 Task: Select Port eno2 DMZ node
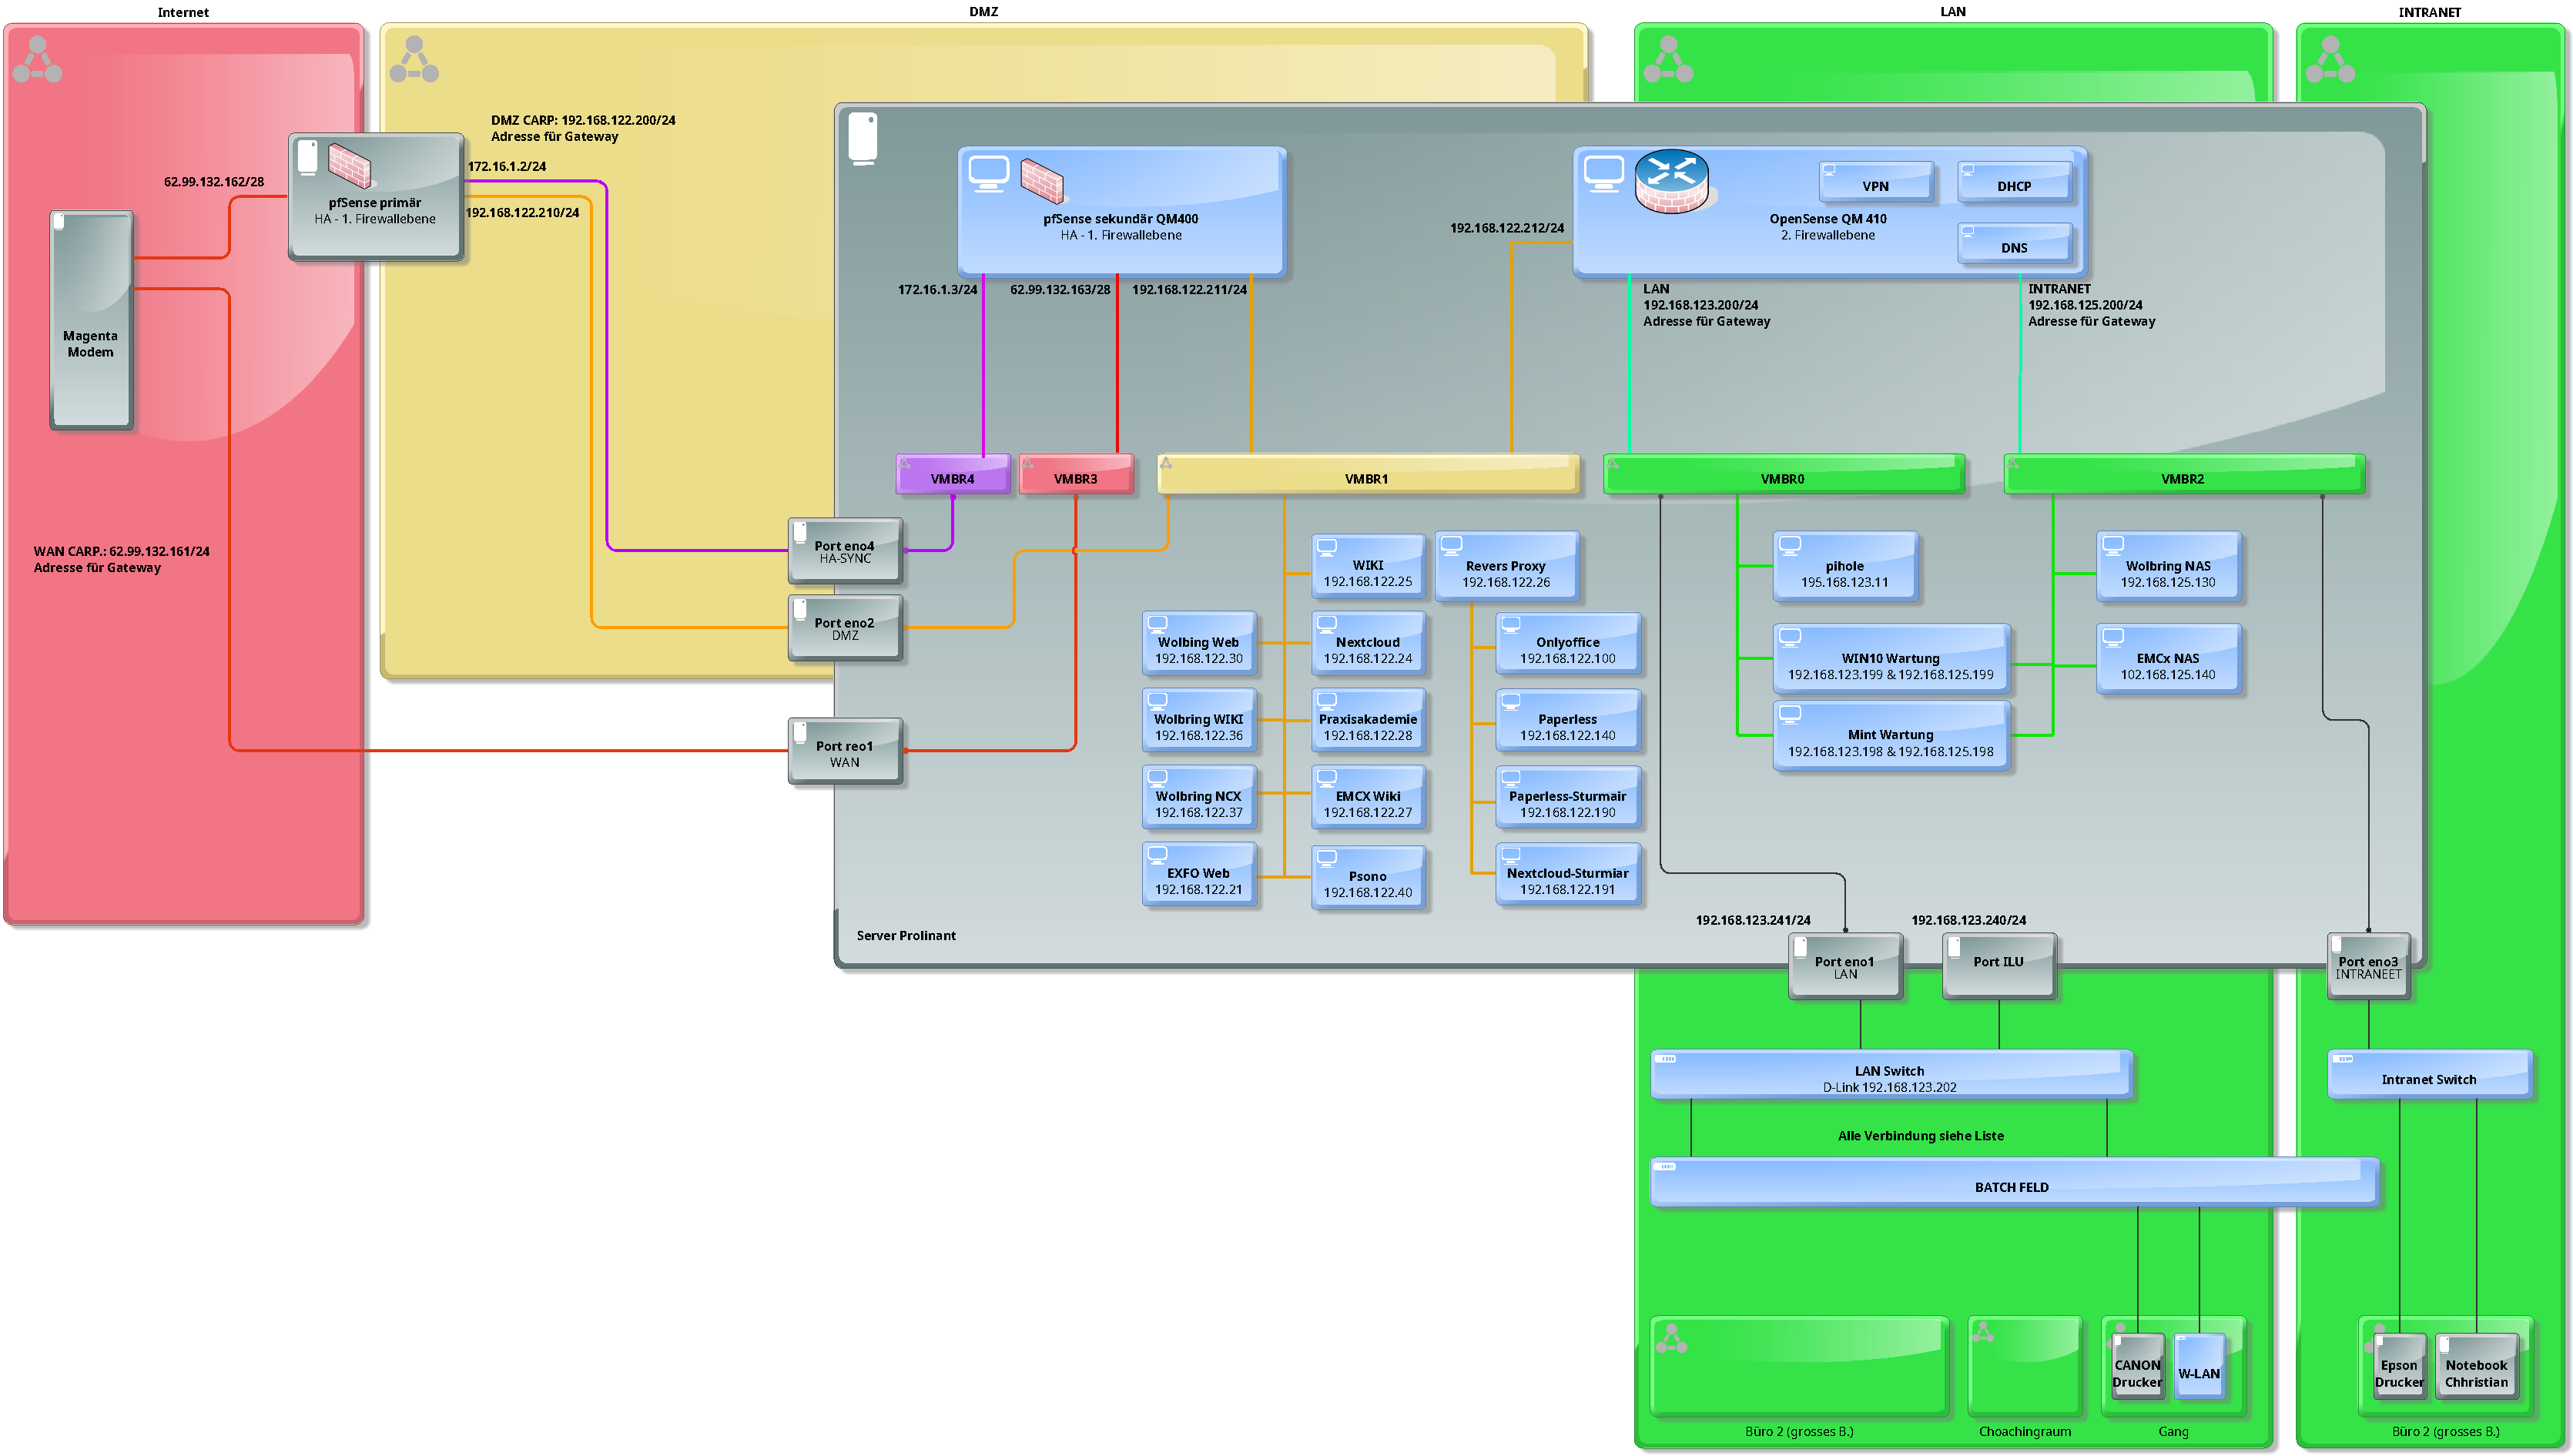[845, 628]
